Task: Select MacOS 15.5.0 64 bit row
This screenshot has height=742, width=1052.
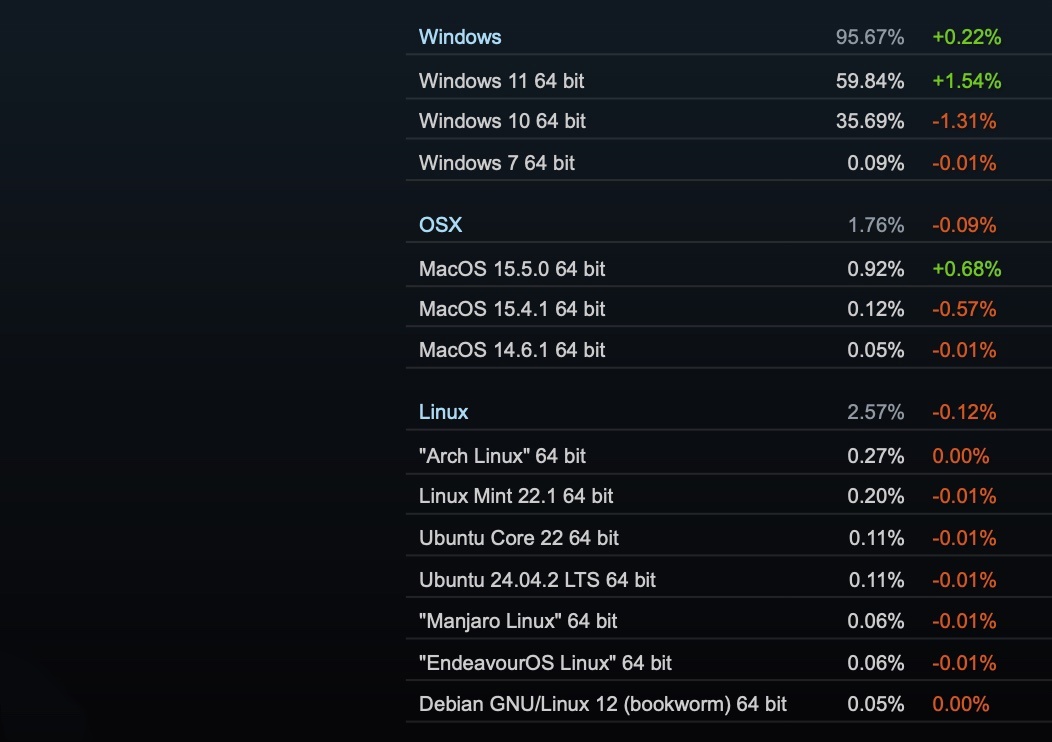Action: pos(512,269)
